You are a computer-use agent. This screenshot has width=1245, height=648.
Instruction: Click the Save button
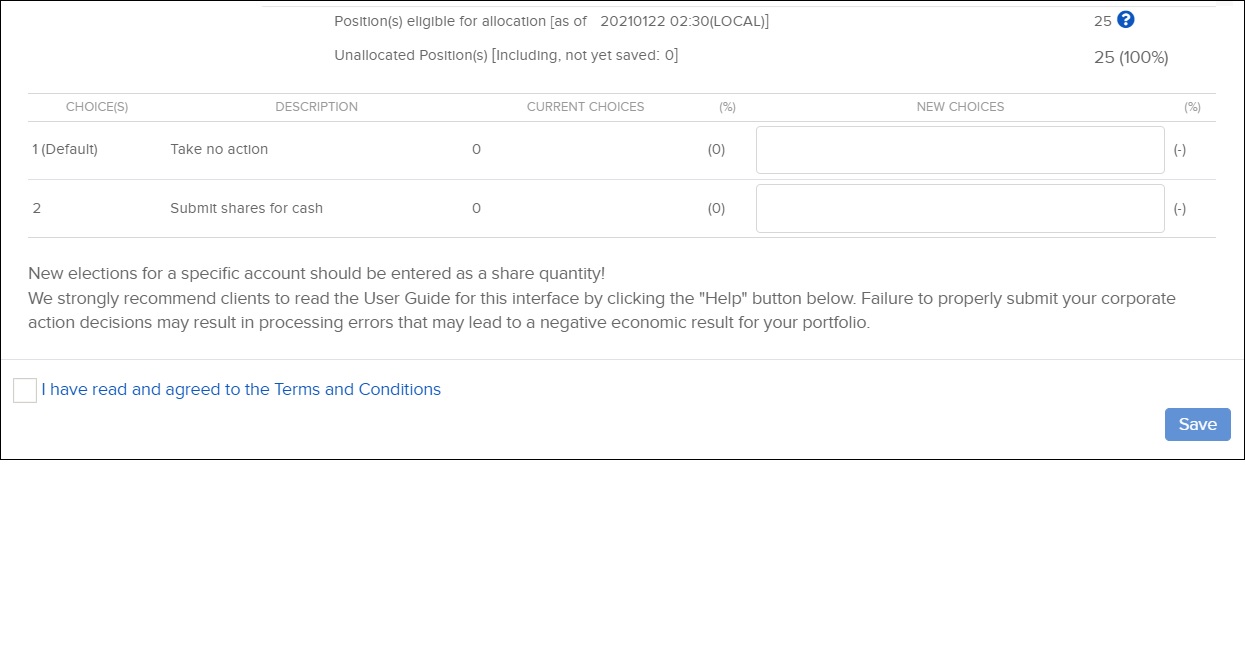pos(1197,424)
